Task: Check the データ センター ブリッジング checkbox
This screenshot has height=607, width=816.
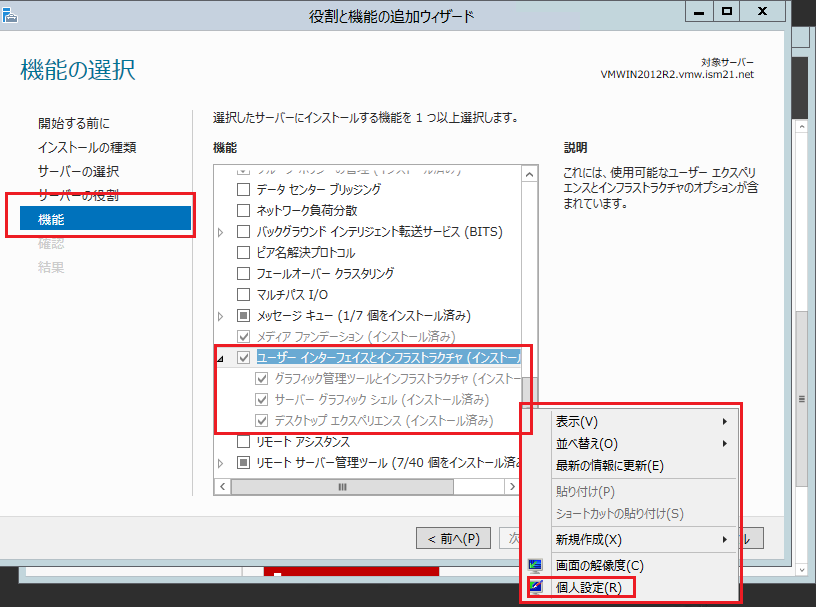Action: point(243,189)
